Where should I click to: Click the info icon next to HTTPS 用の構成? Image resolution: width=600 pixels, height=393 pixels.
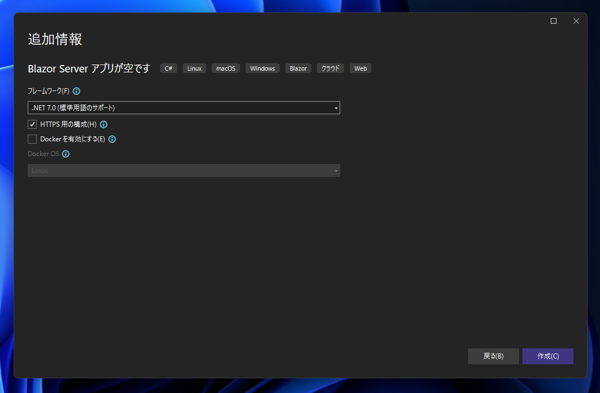pyautogui.click(x=104, y=124)
